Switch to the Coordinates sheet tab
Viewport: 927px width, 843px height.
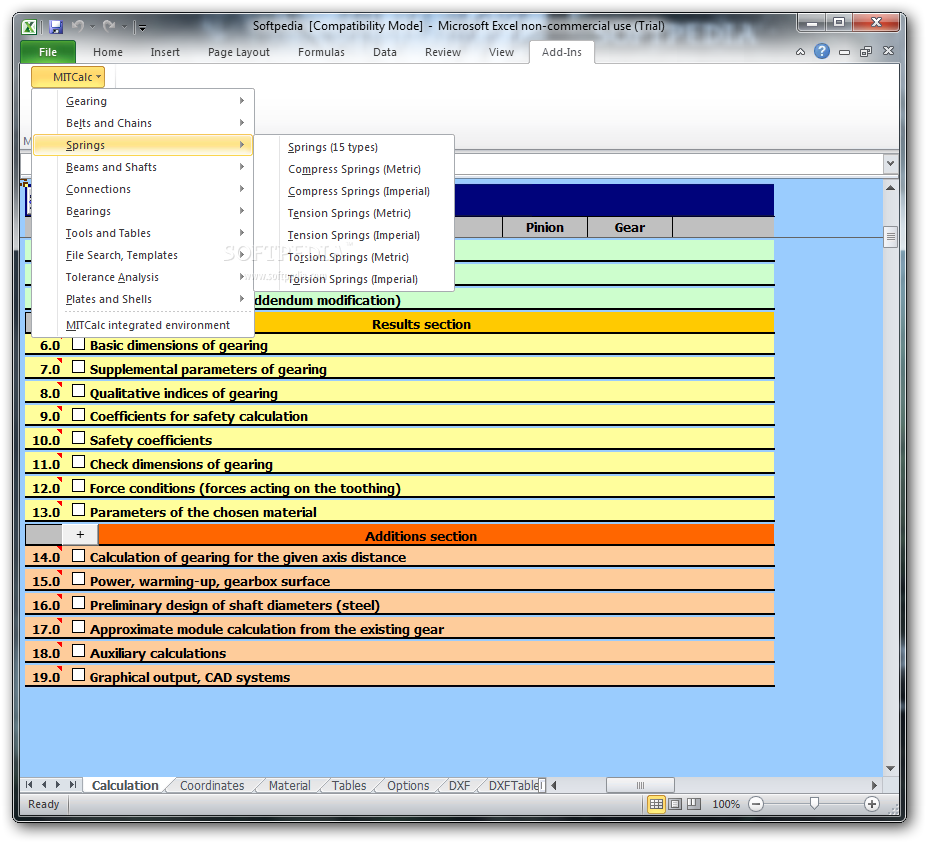pos(212,786)
